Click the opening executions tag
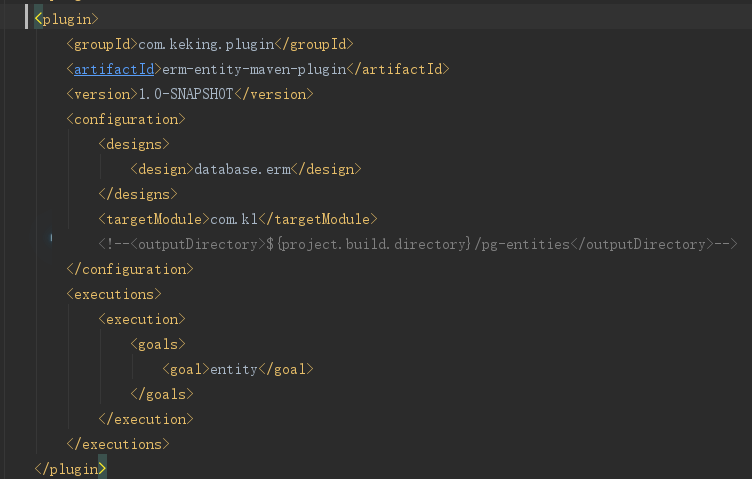This screenshot has width=752, height=479. click(114, 294)
